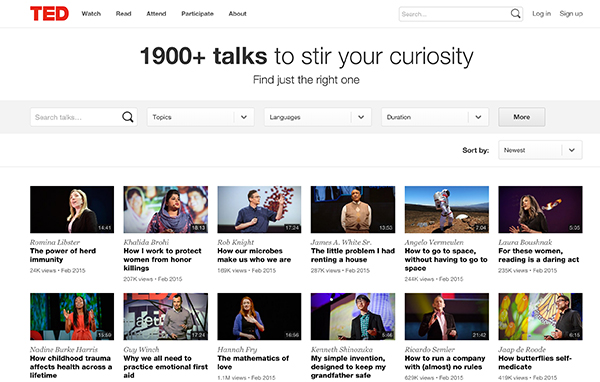Open Kenneth Shinozuka talk thumbnail
600x382 pixels.
point(353,317)
